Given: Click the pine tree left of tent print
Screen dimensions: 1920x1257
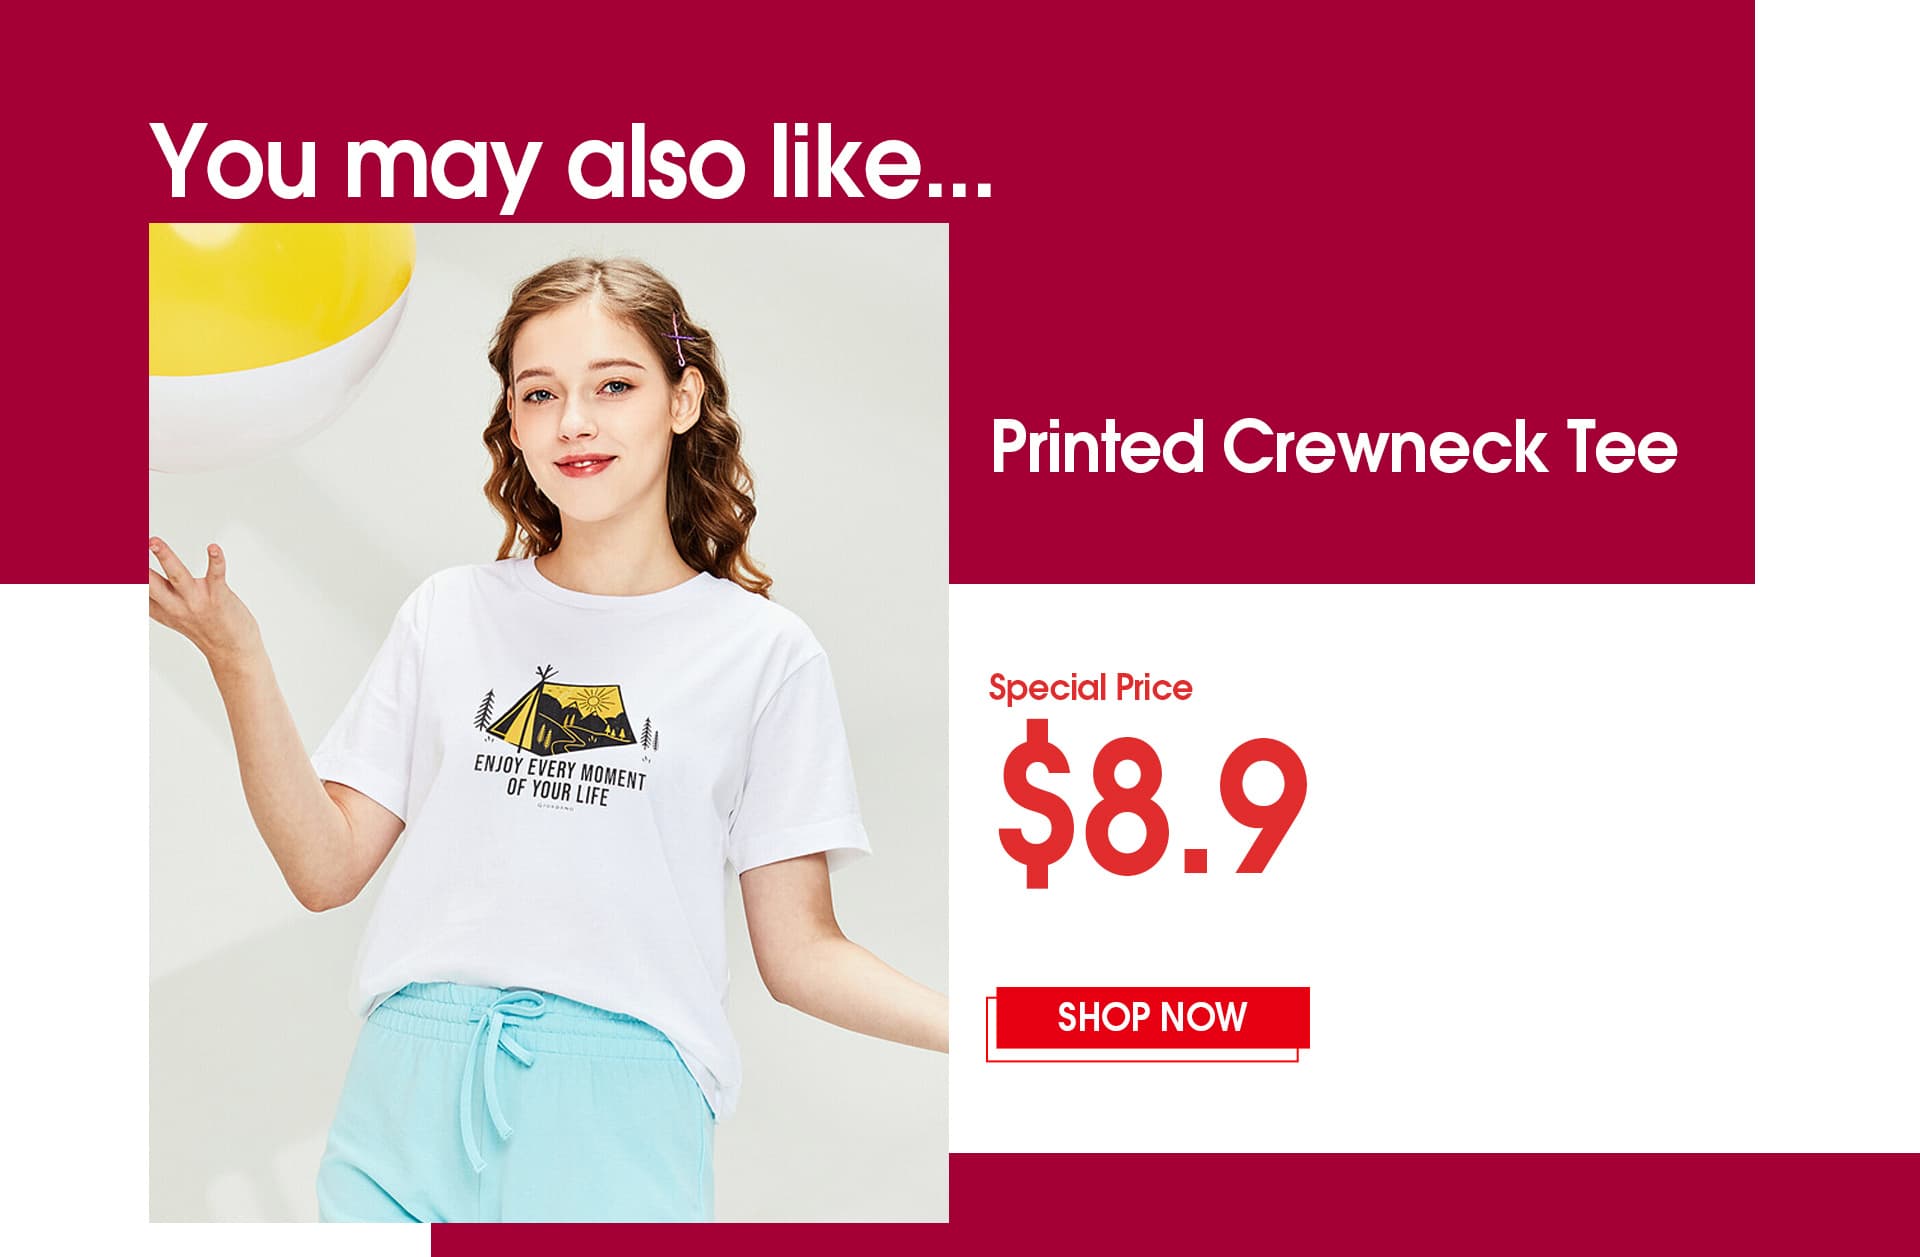Looking at the screenshot, I should 487,712.
